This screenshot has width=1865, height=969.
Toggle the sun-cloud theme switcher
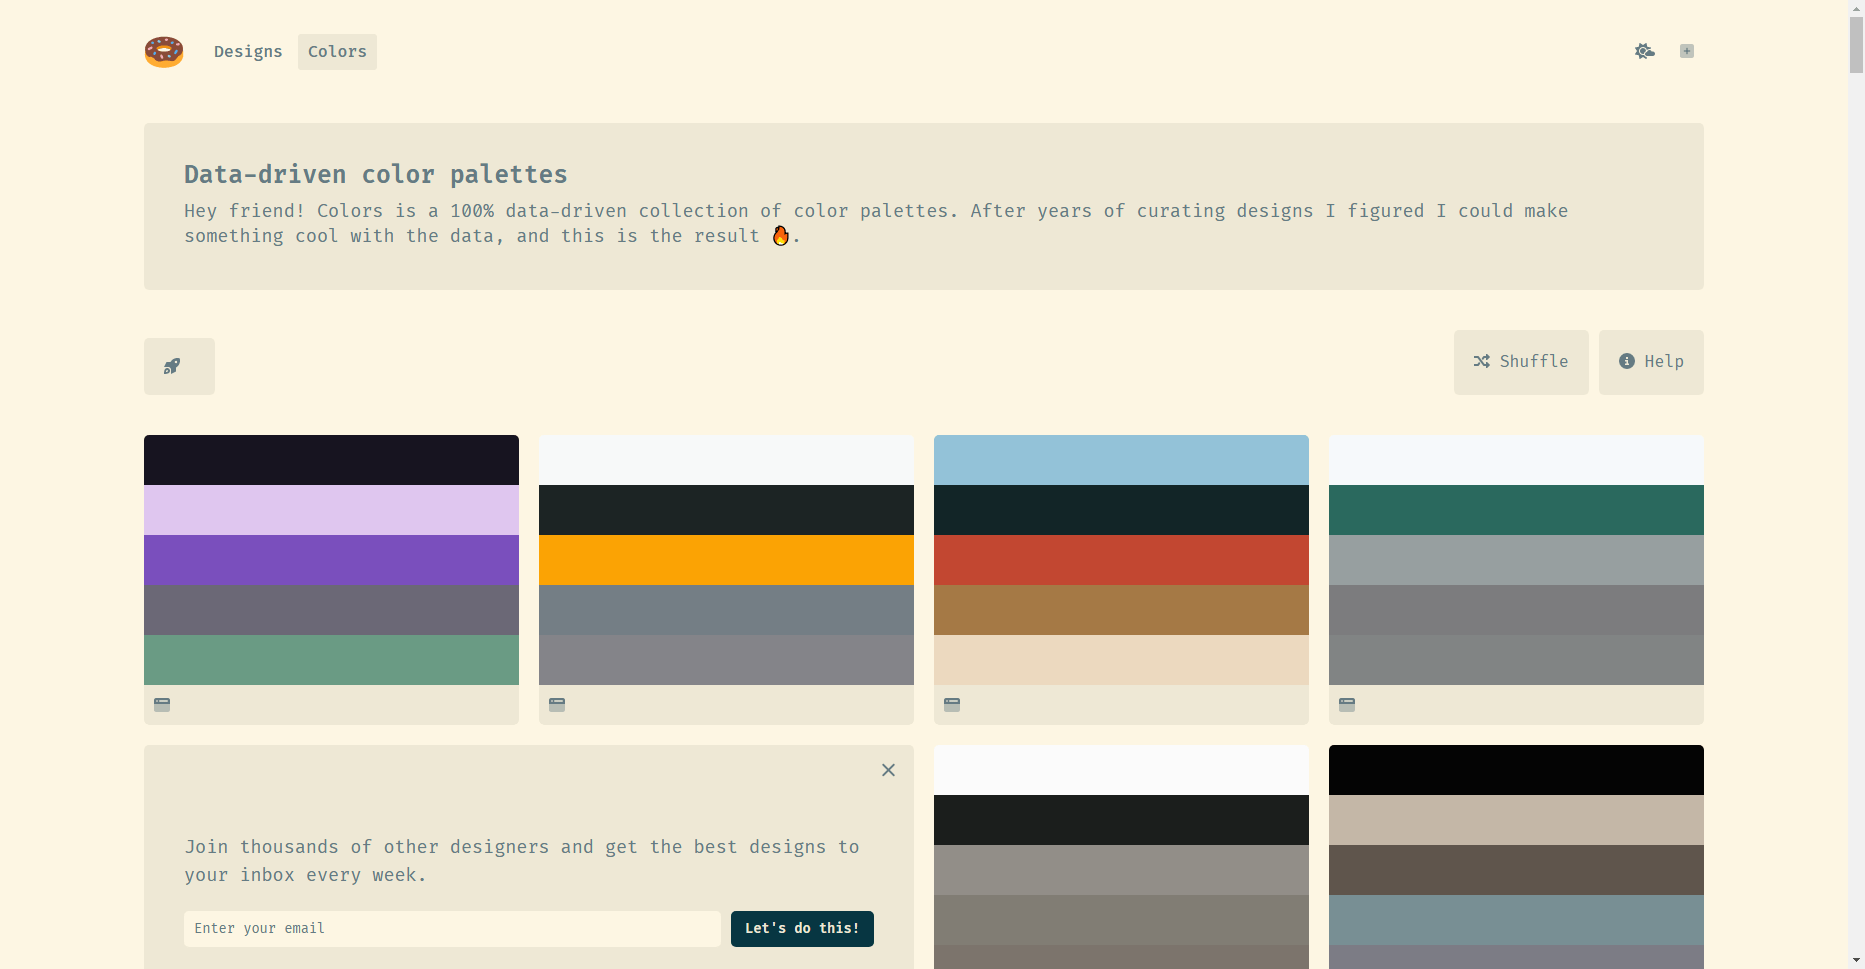pos(1645,51)
